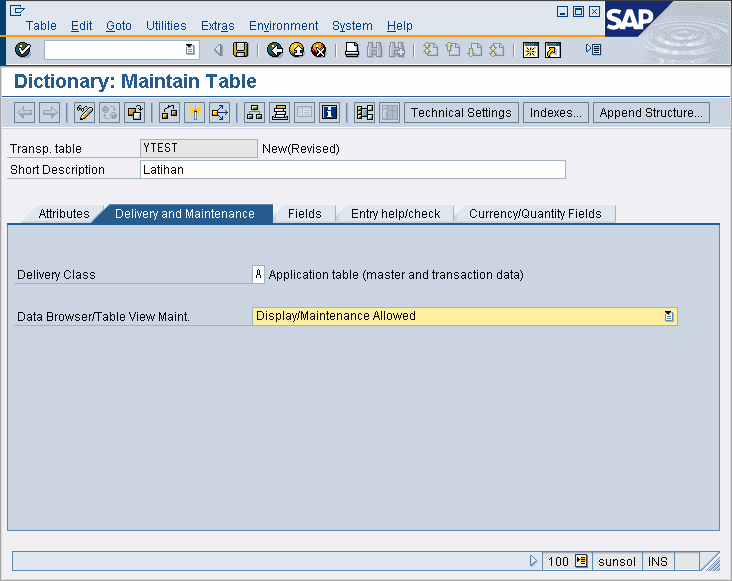The width and height of the screenshot is (732, 581).
Task: Click the Other Object icon
Action: 134,112
